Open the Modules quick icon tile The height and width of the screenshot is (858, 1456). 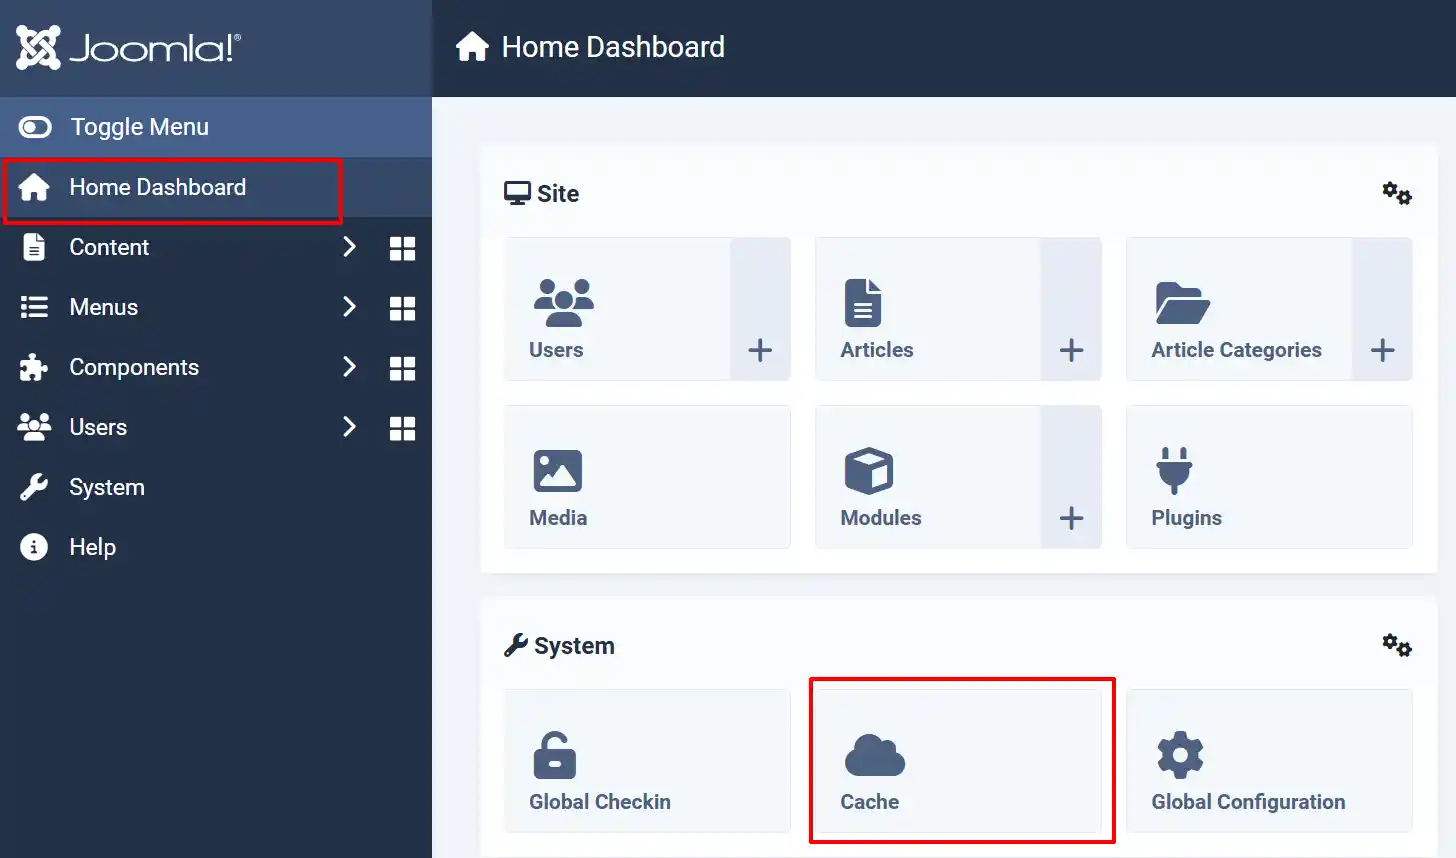[x=928, y=477]
